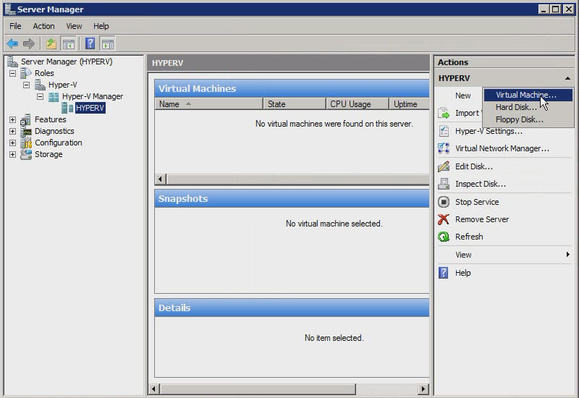Click the Back arrow toolbar icon
This screenshot has width=579, height=398.
pos(13,44)
